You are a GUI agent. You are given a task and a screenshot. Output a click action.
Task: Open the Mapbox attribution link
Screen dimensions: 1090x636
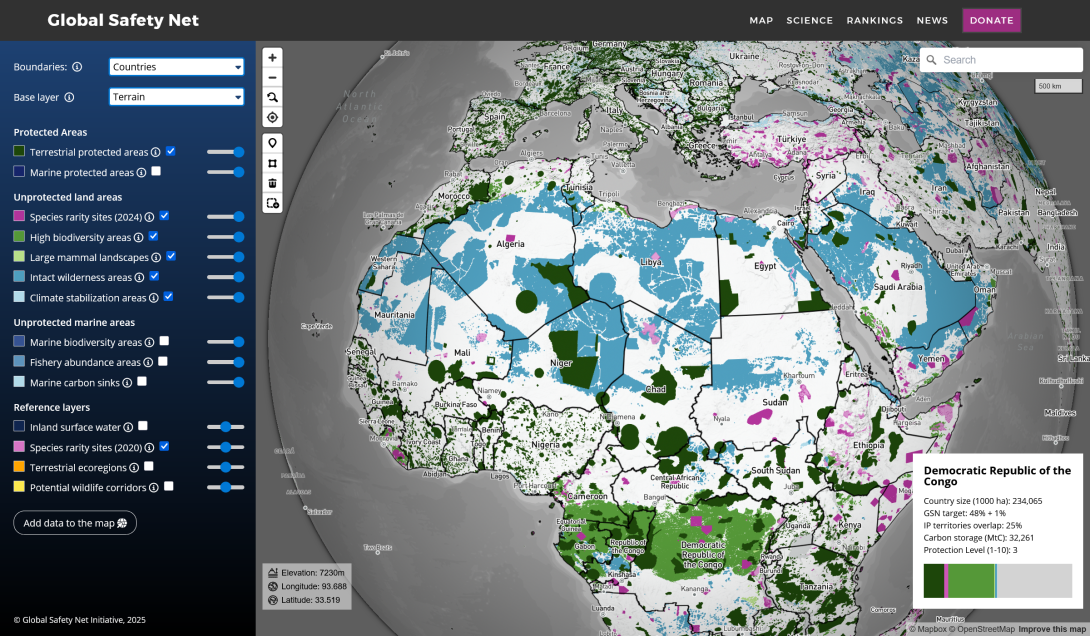(x=928, y=629)
